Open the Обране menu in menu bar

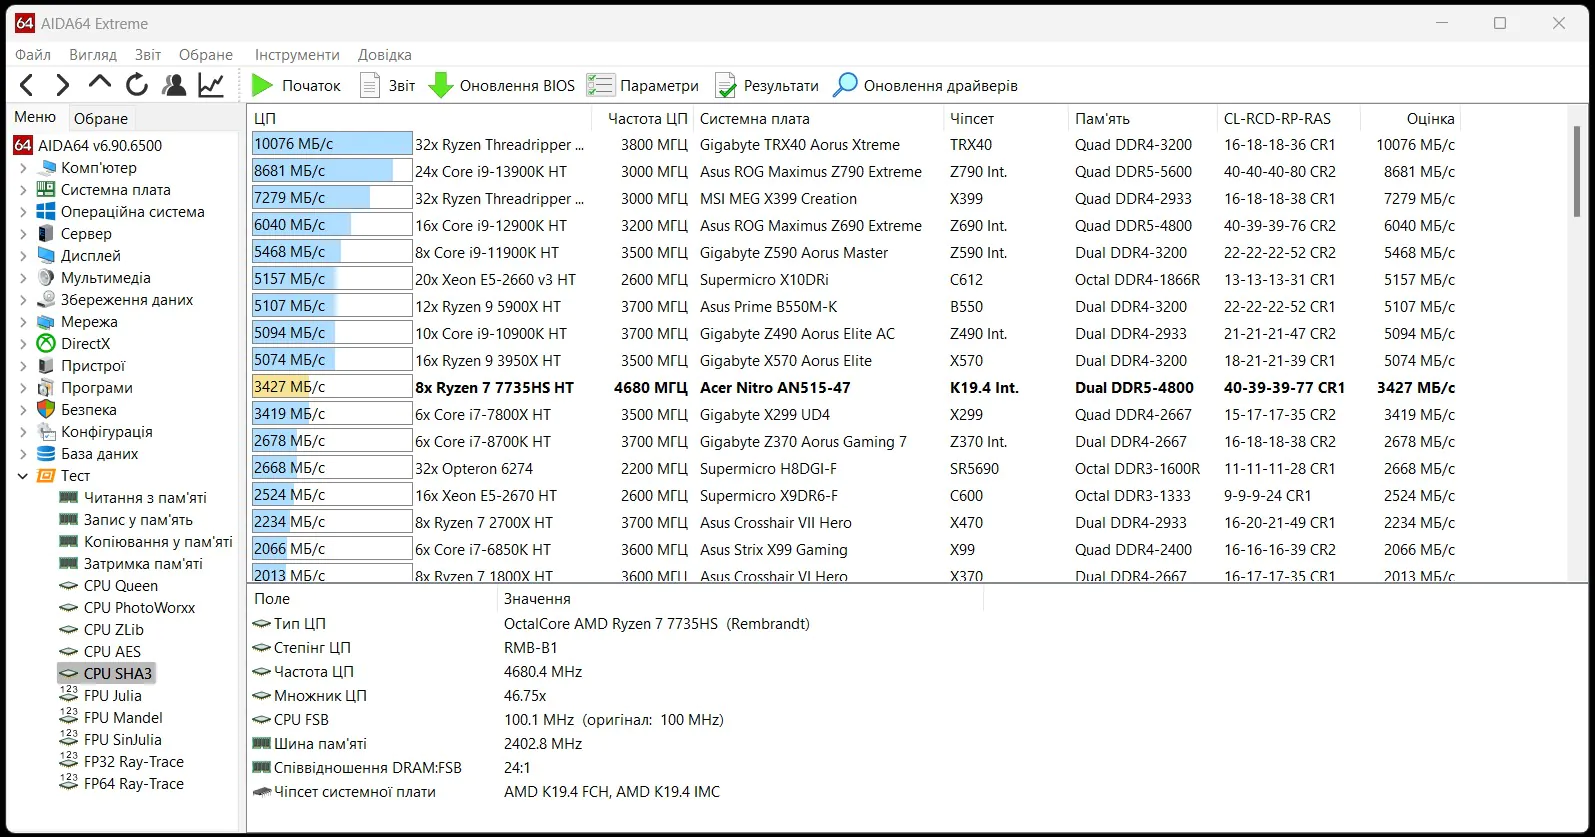click(x=206, y=55)
